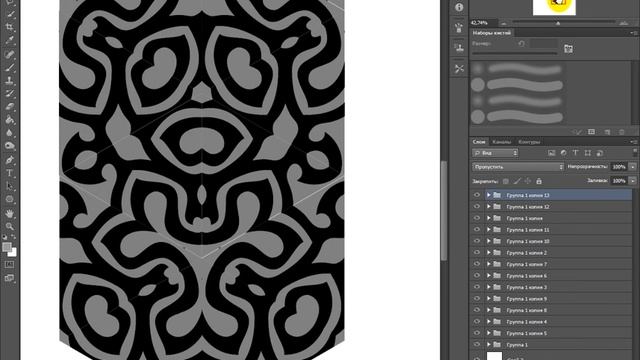The height and width of the screenshot is (360, 640).
Task: Select the Eraser tool
Action: coord(10,107)
